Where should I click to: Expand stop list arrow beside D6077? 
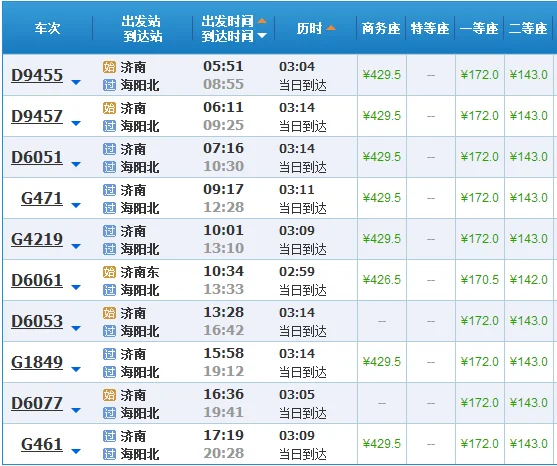pos(76,411)
